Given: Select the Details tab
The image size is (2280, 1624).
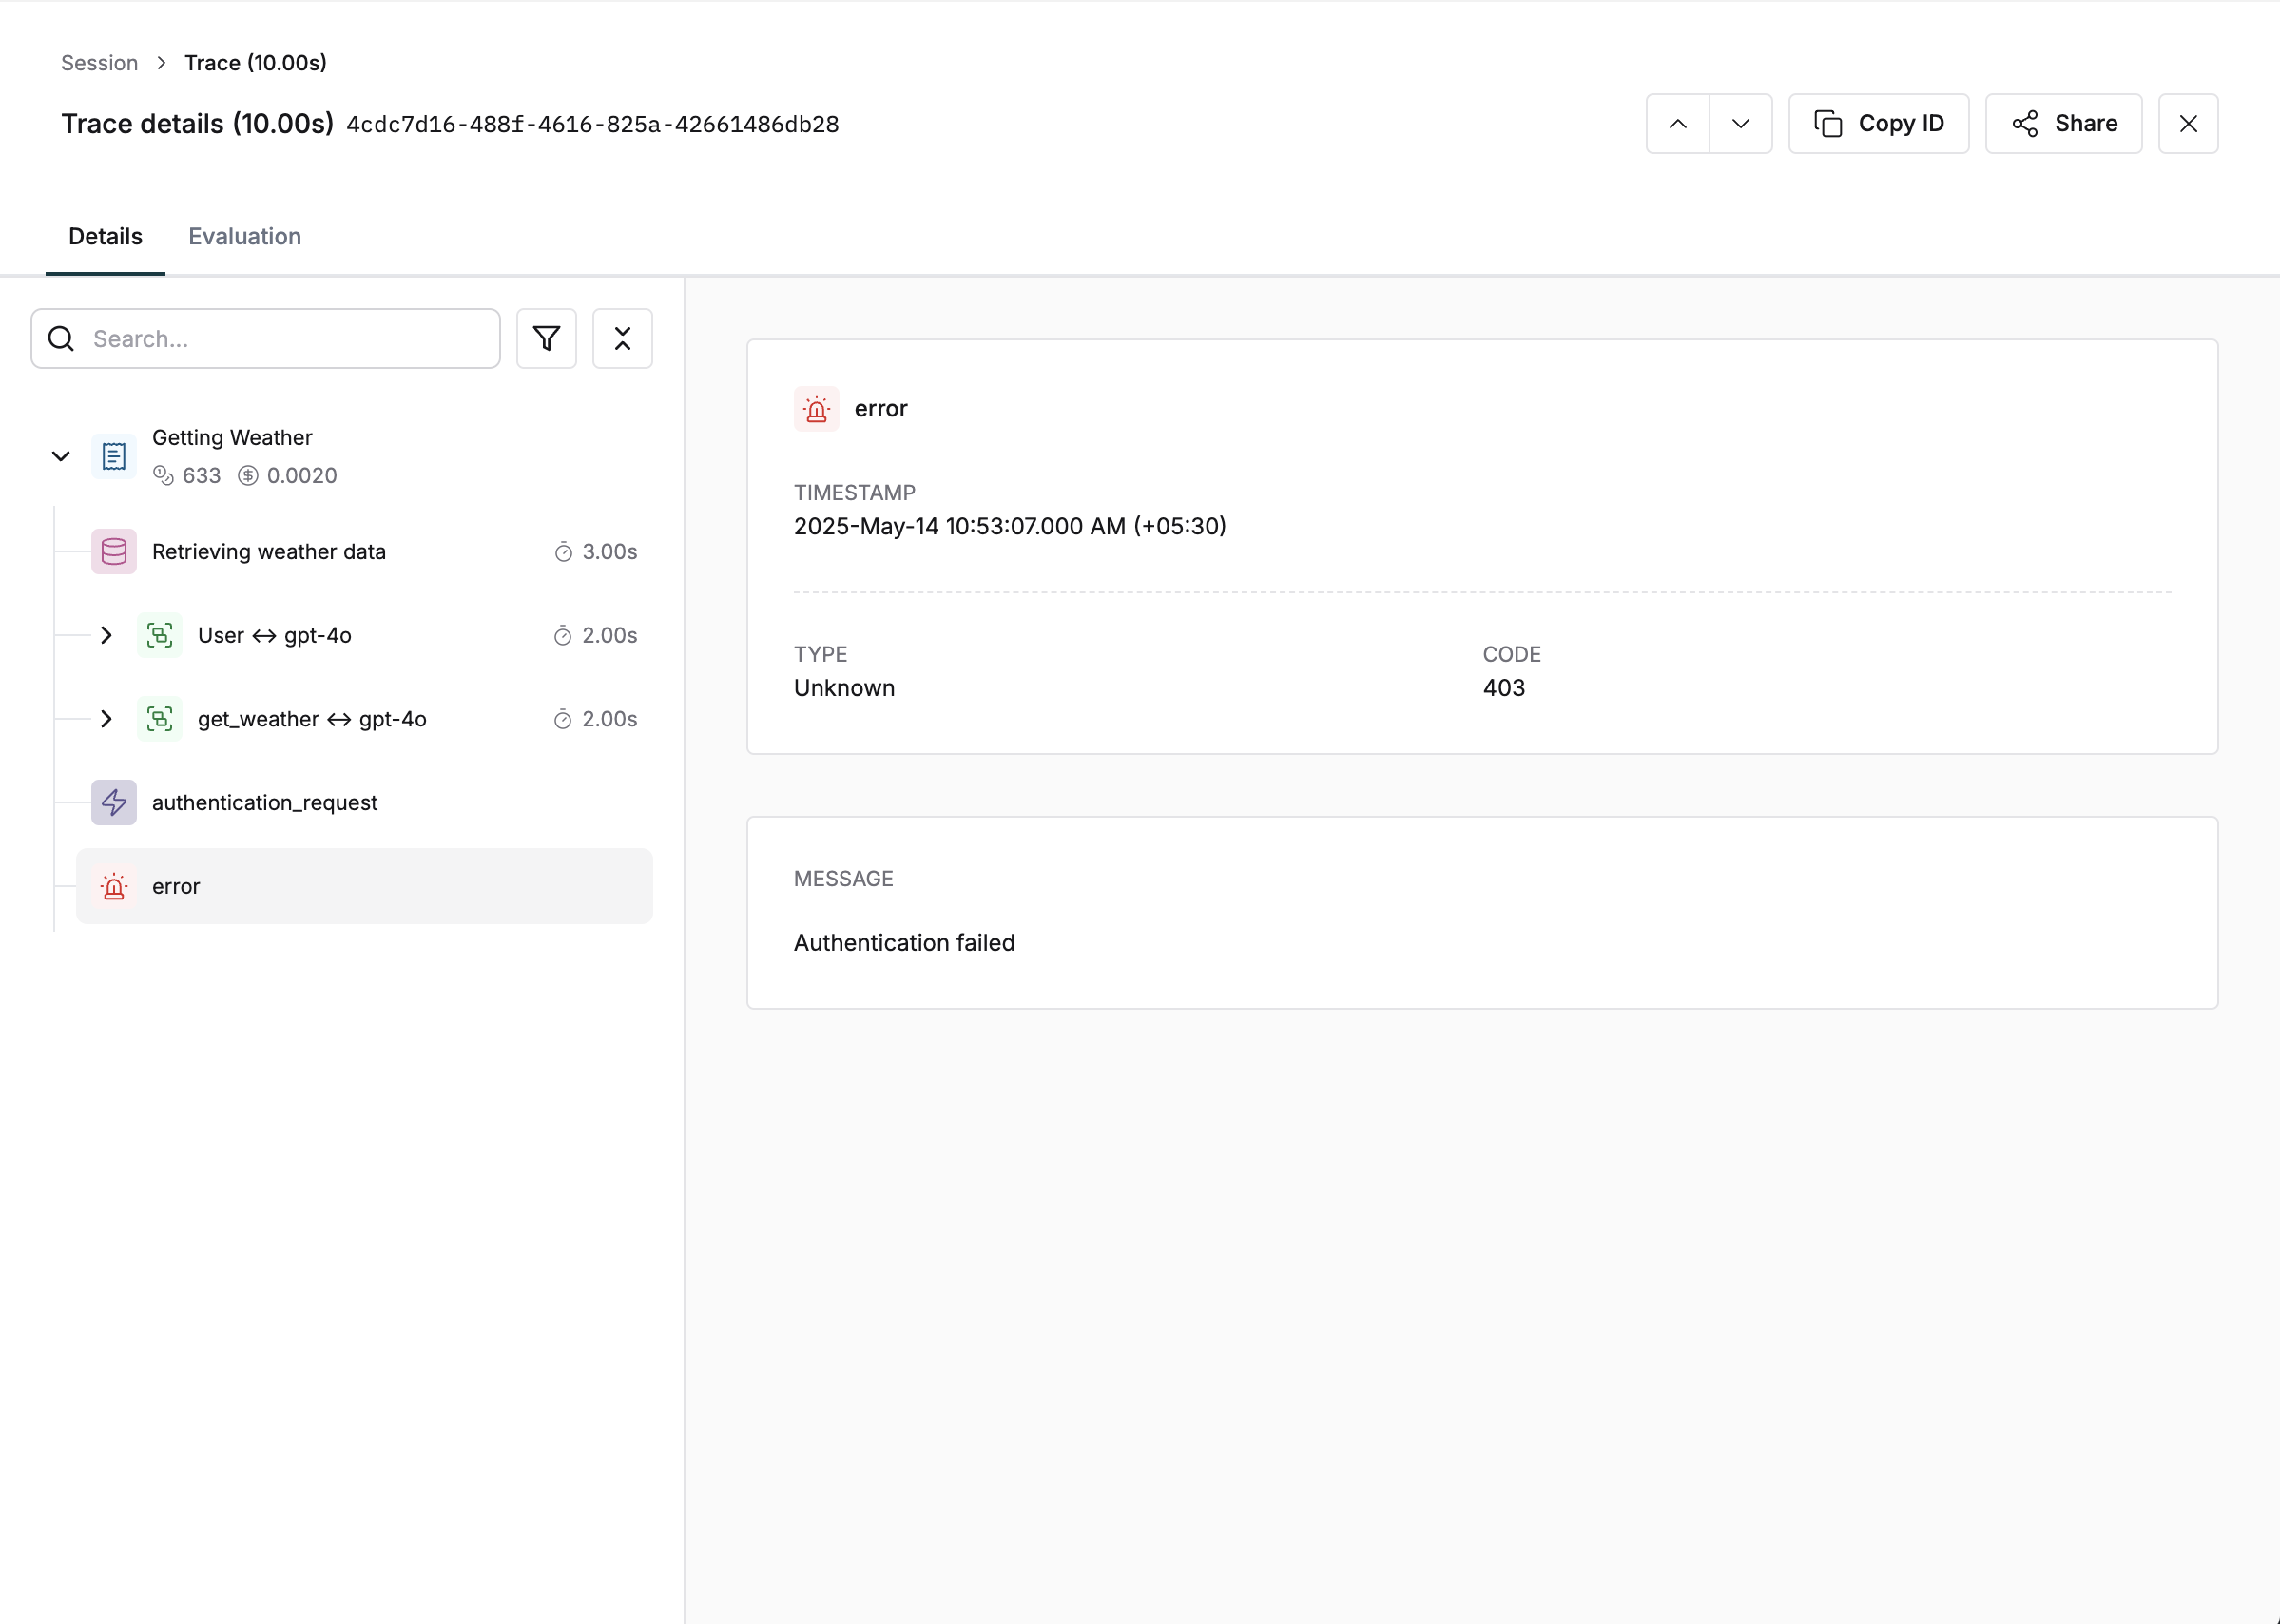Looking at the screenshot, I should (105, 237).
